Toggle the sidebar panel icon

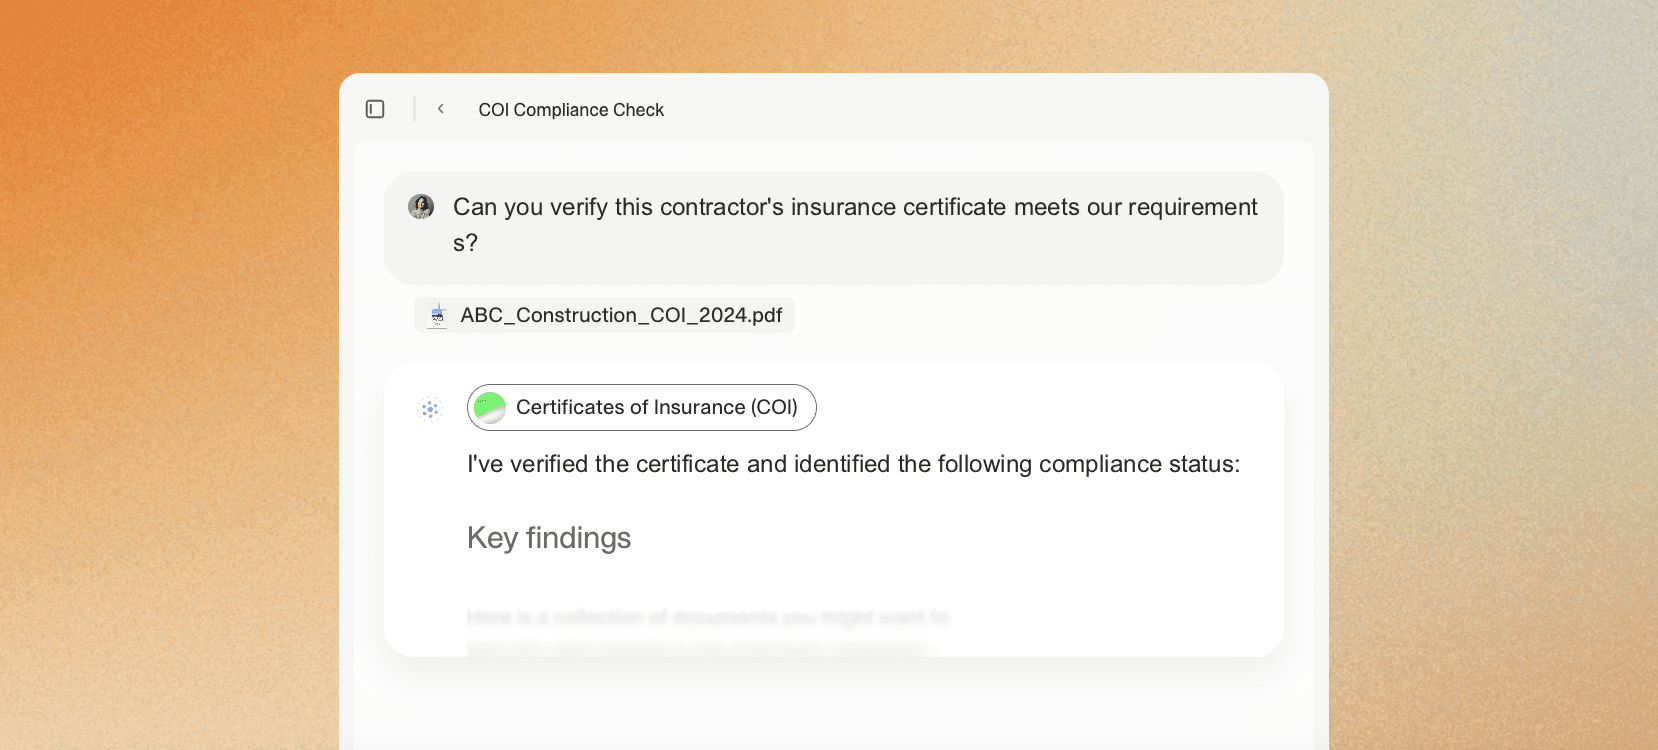[375, 109]
